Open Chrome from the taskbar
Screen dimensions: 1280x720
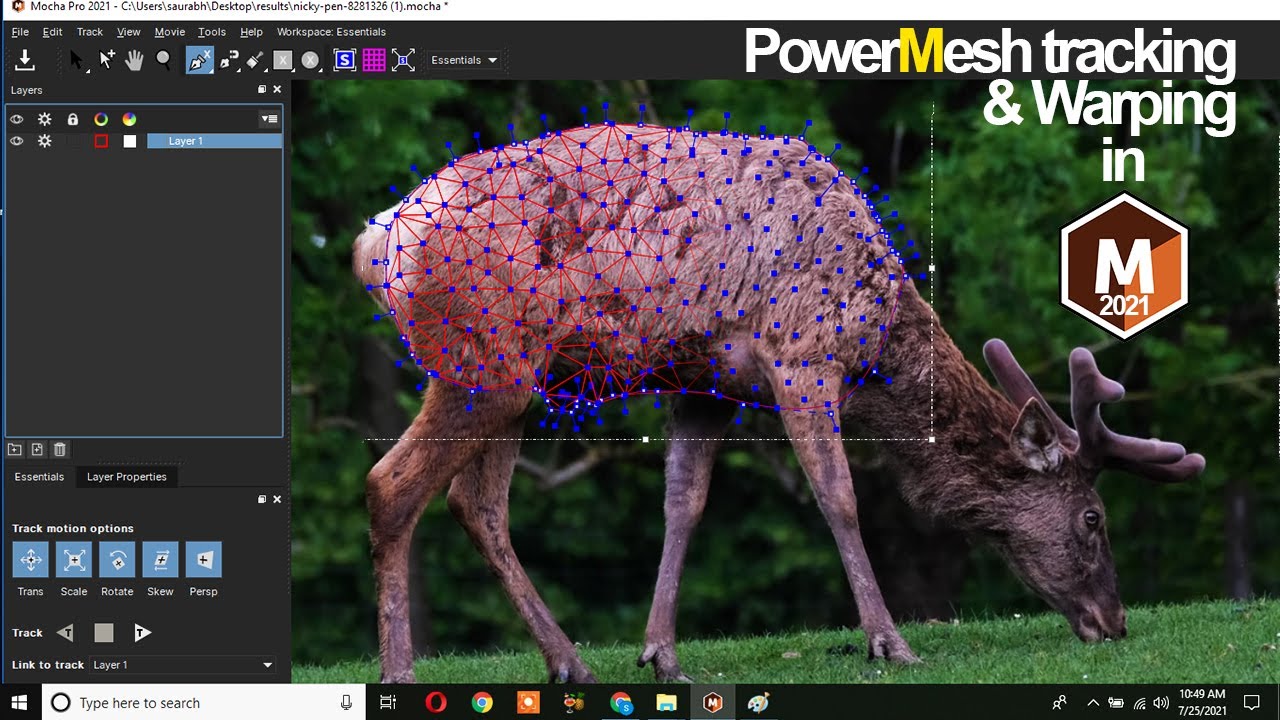(x=482, y=703)
